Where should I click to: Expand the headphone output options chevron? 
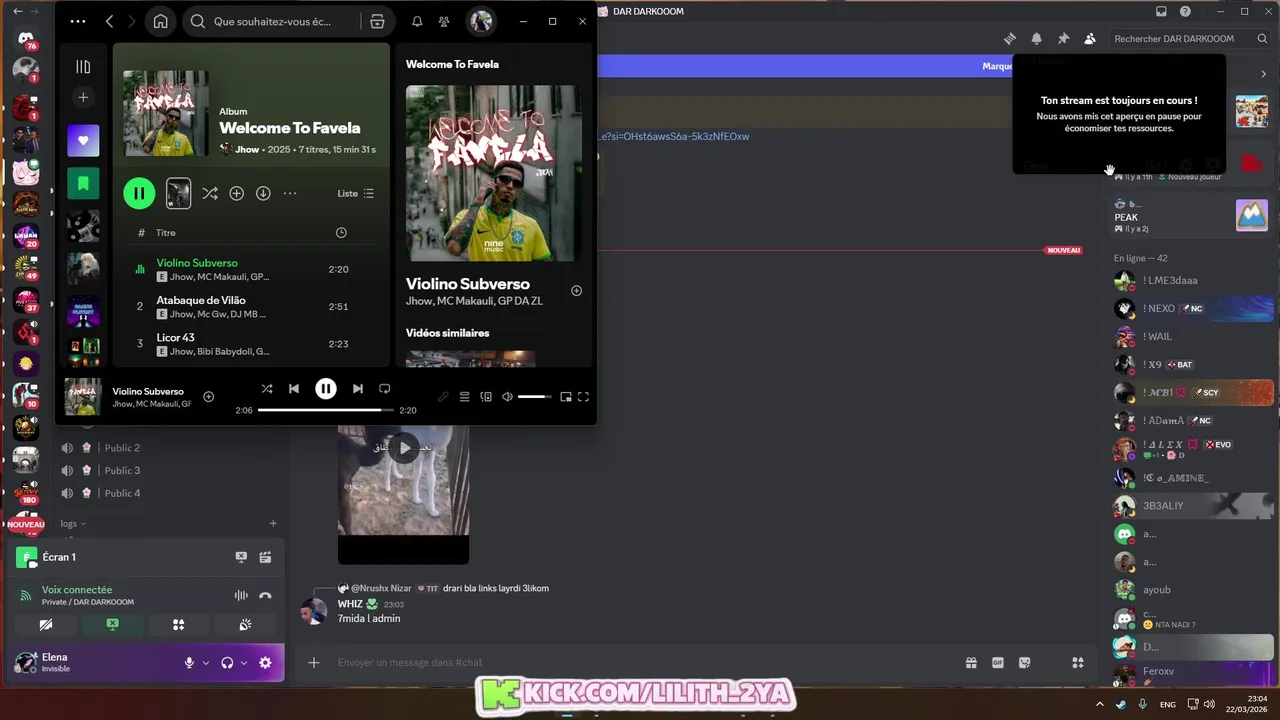pos(244,663)
